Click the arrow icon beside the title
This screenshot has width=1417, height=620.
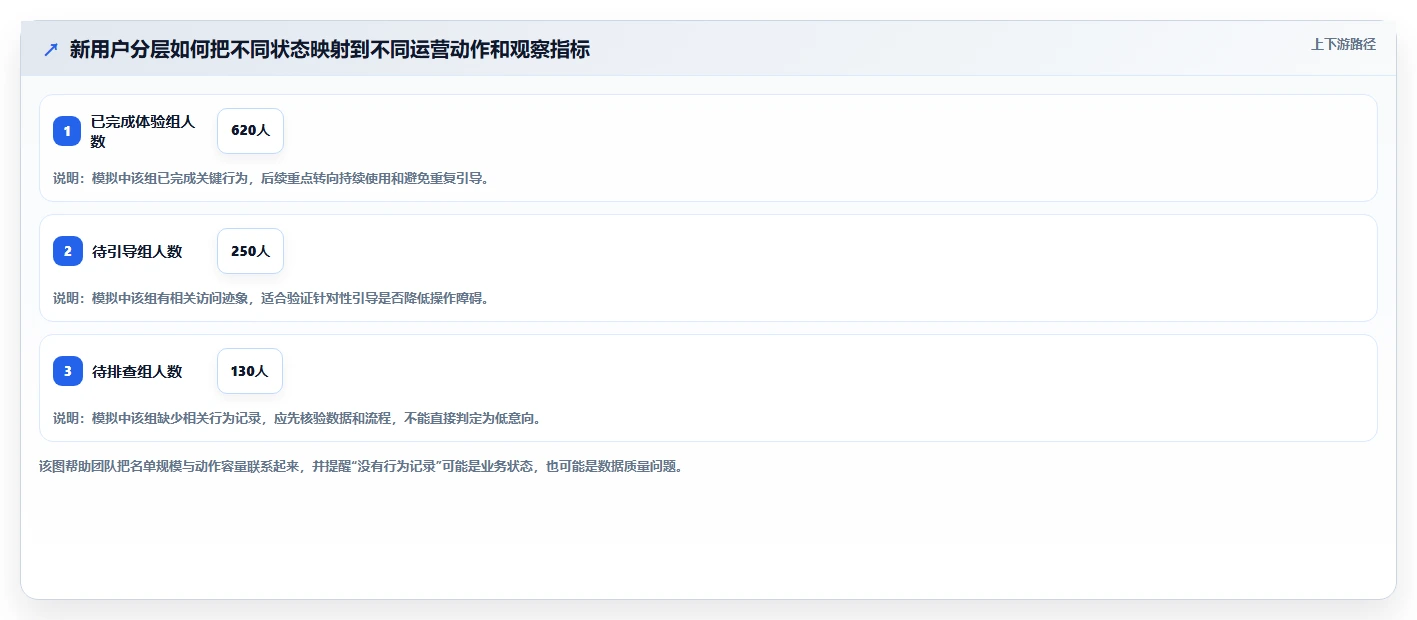(51, 49)
